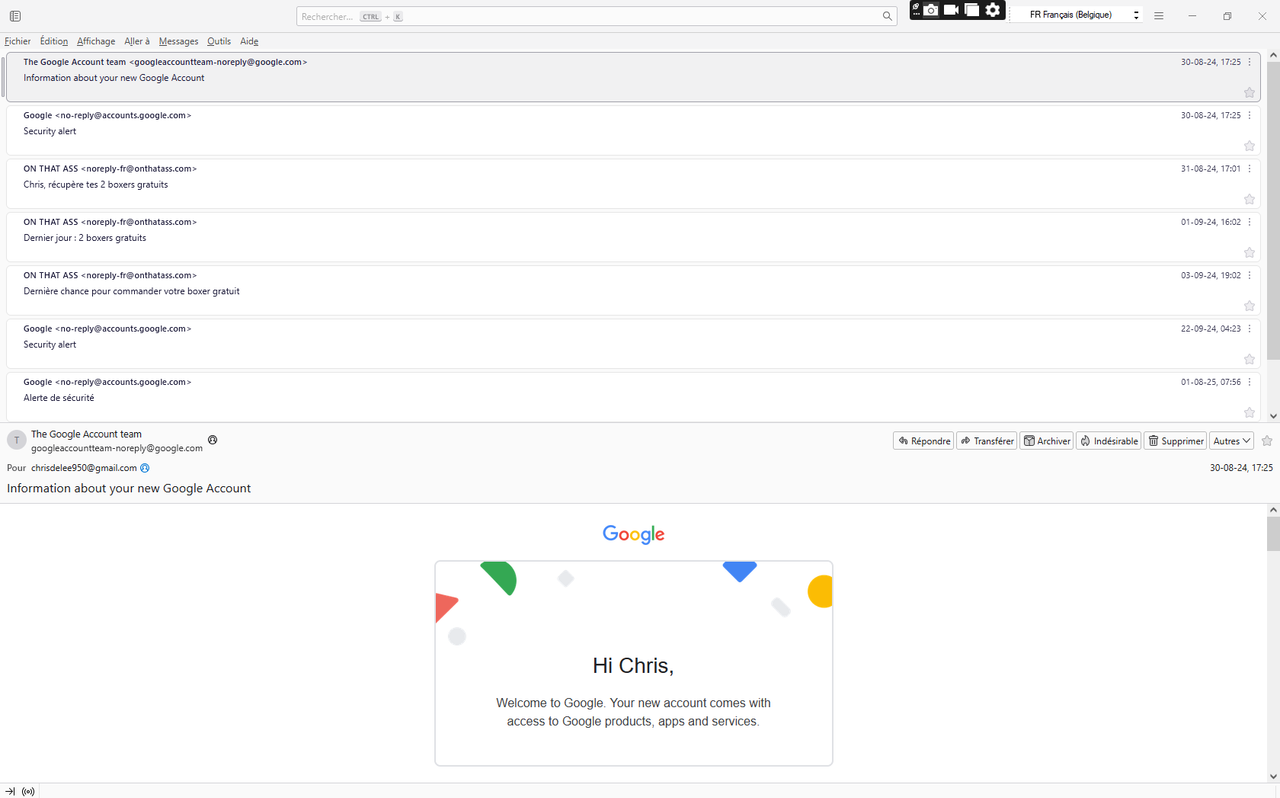Star the 'Information about your new Google Account' row
The width and height of the screenshot is (1280, 798).
(1249, 92)
